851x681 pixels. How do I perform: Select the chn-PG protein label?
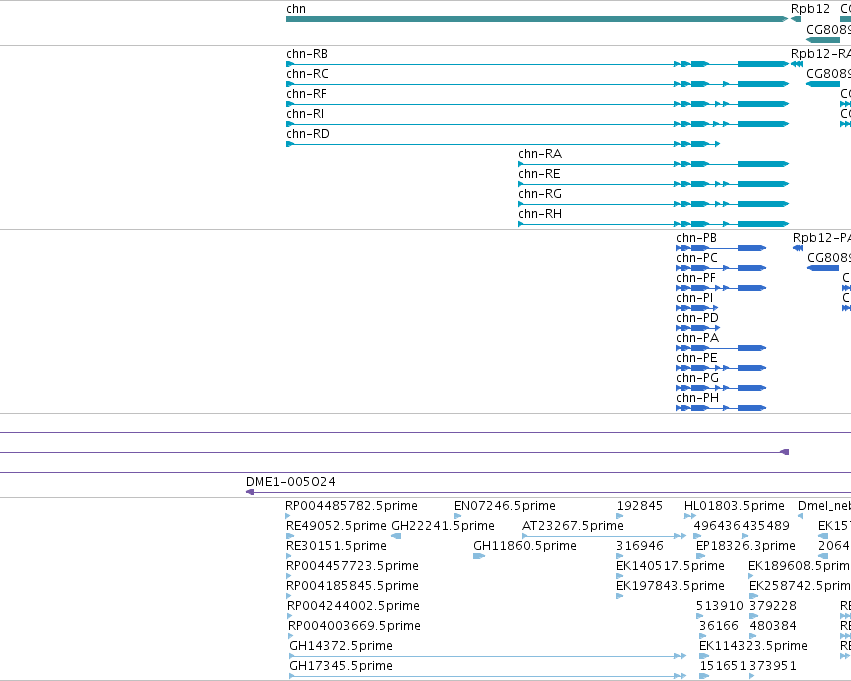697,378
